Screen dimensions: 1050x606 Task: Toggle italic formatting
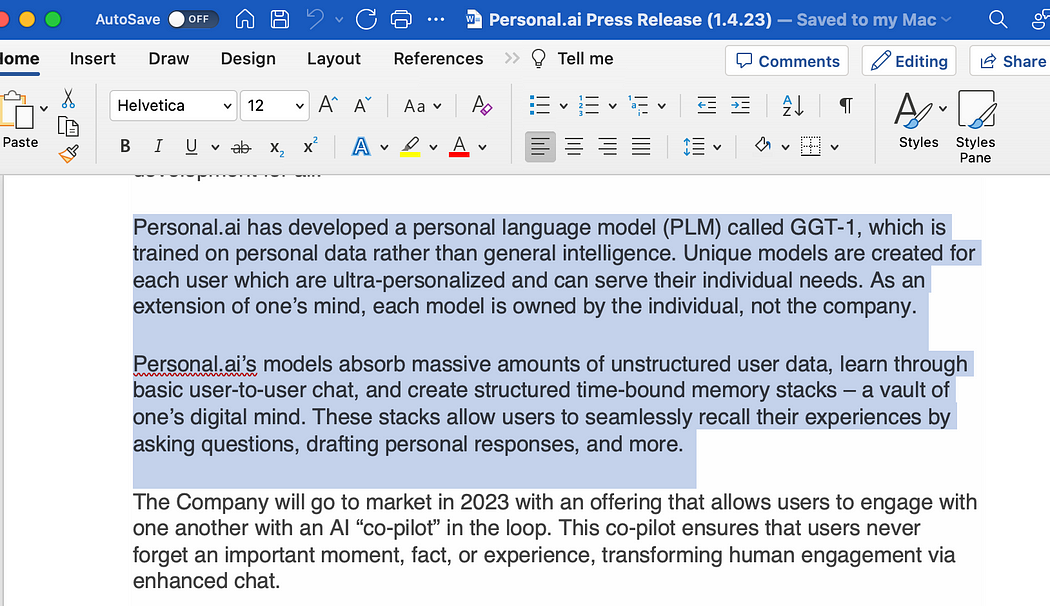tap(157, 146)
